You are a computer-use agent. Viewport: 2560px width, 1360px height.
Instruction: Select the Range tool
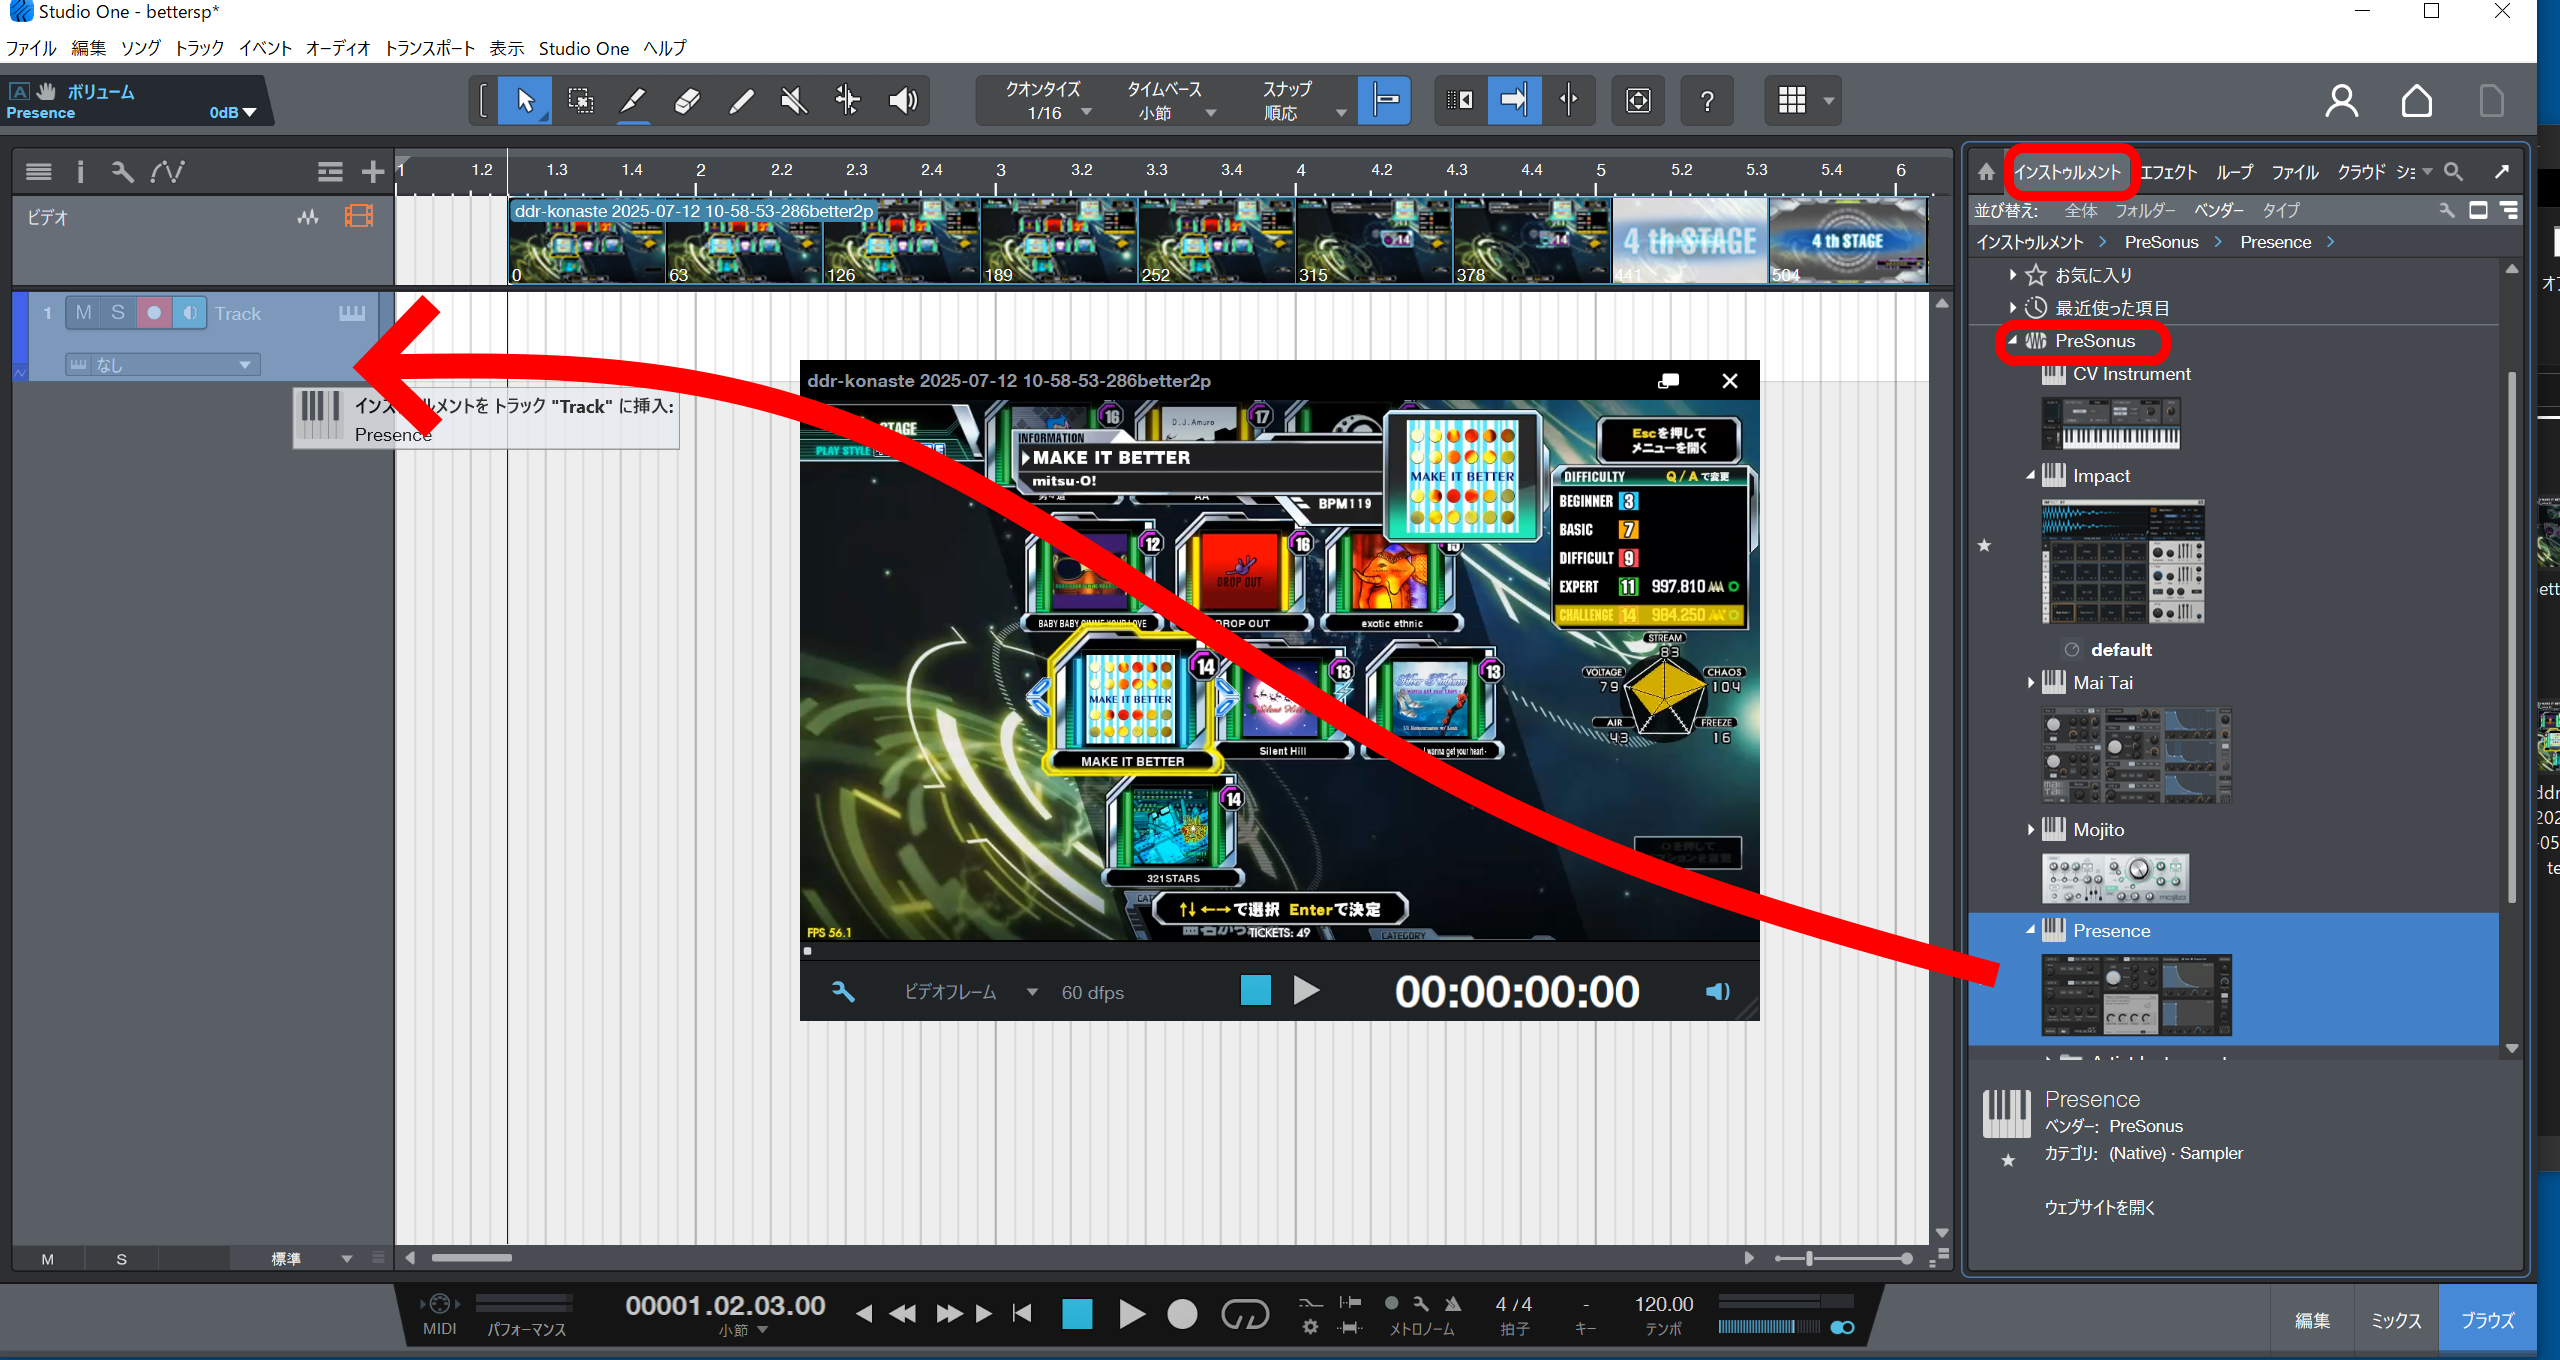(x=580, y=100)
